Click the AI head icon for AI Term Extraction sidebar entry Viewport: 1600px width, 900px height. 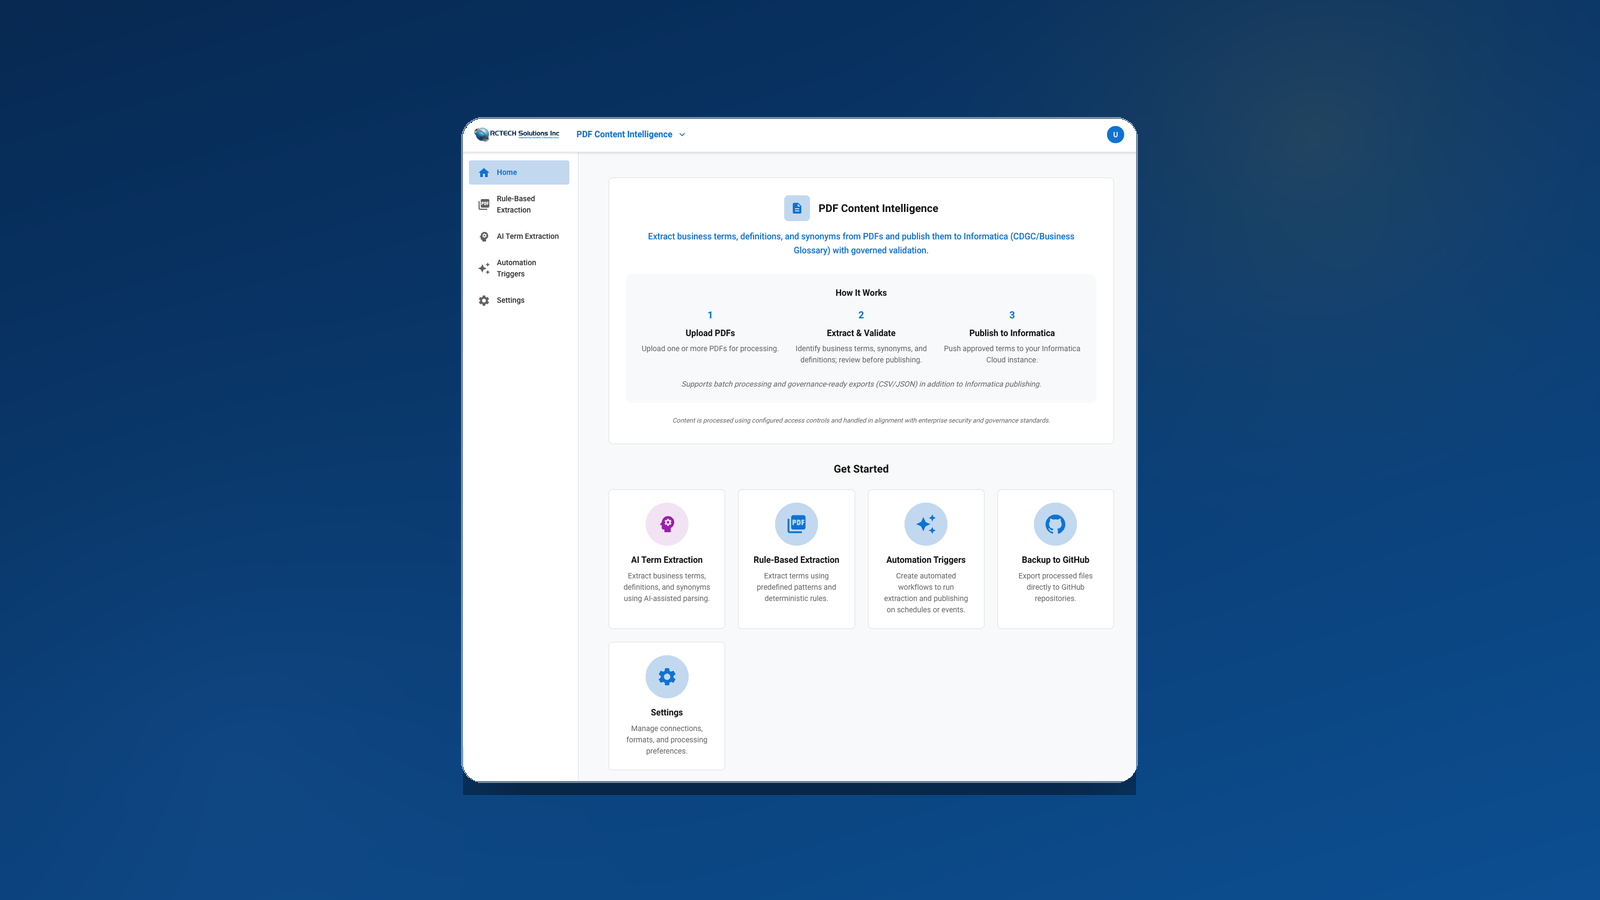click(484, 236)
